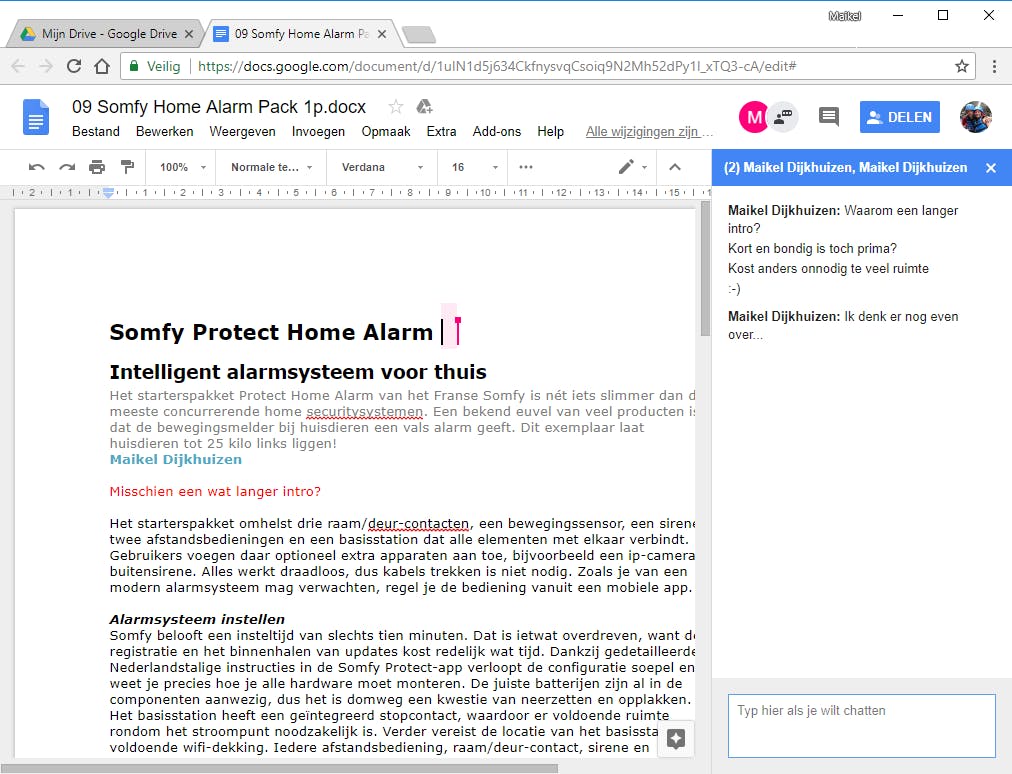This screenshot has height=774, width=1012.
Task: Close the 09 Somfy Home Alarm tab
Action: (x=382, y=34)
